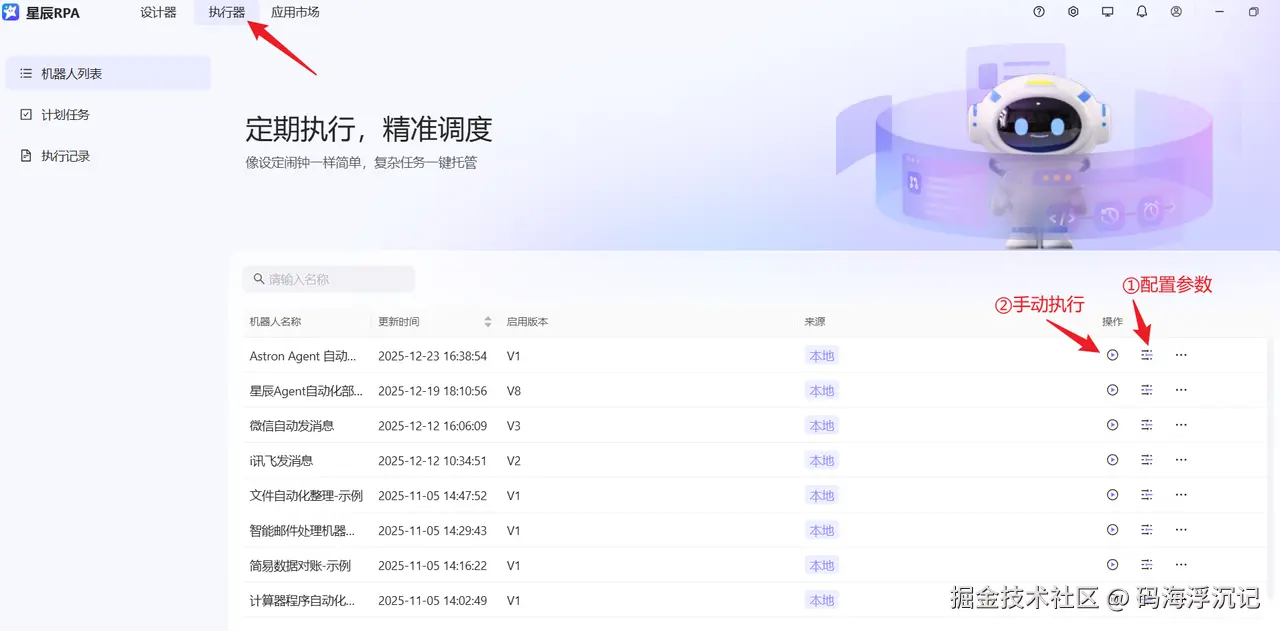Click the 启用版本 column header
This screenshot has width=1280, height=631.
click(527, 322)
